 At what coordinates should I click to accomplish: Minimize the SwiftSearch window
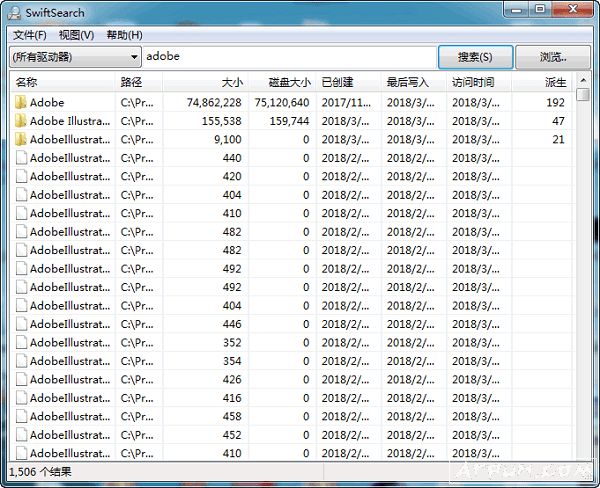pos(516,9)
